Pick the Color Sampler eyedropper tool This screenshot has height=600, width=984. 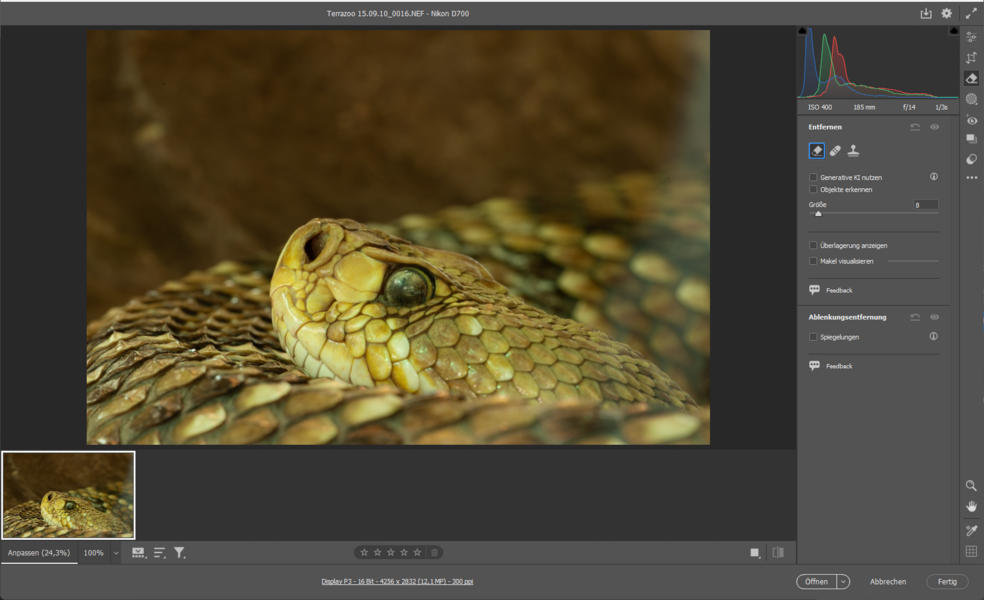(x=971, y=530)
